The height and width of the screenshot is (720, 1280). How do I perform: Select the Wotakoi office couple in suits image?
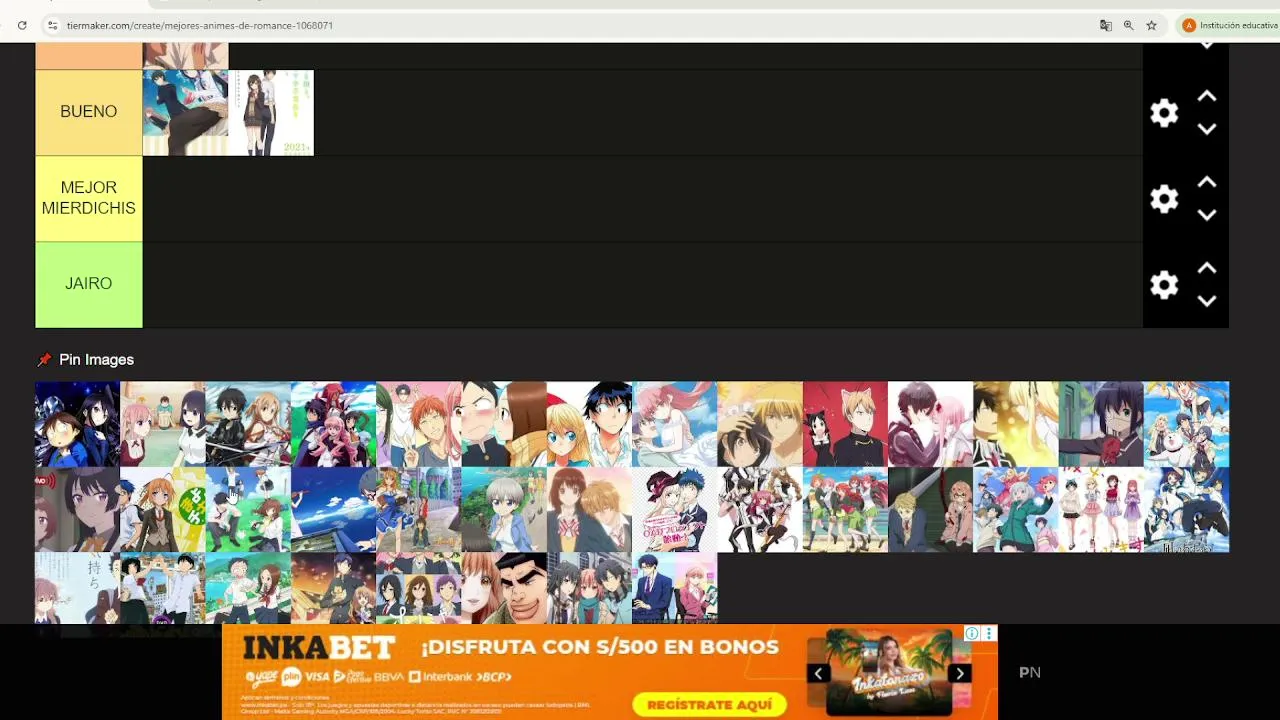(675, 589)
